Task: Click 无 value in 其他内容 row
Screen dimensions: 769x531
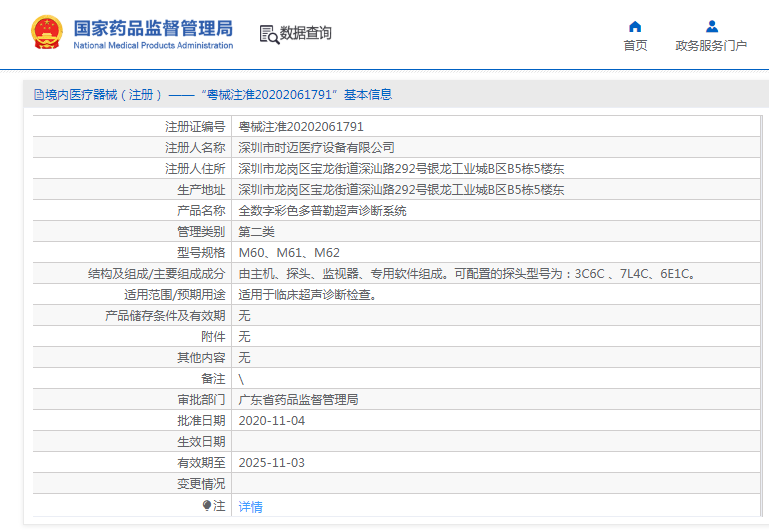Action: (x=244, y=358)
